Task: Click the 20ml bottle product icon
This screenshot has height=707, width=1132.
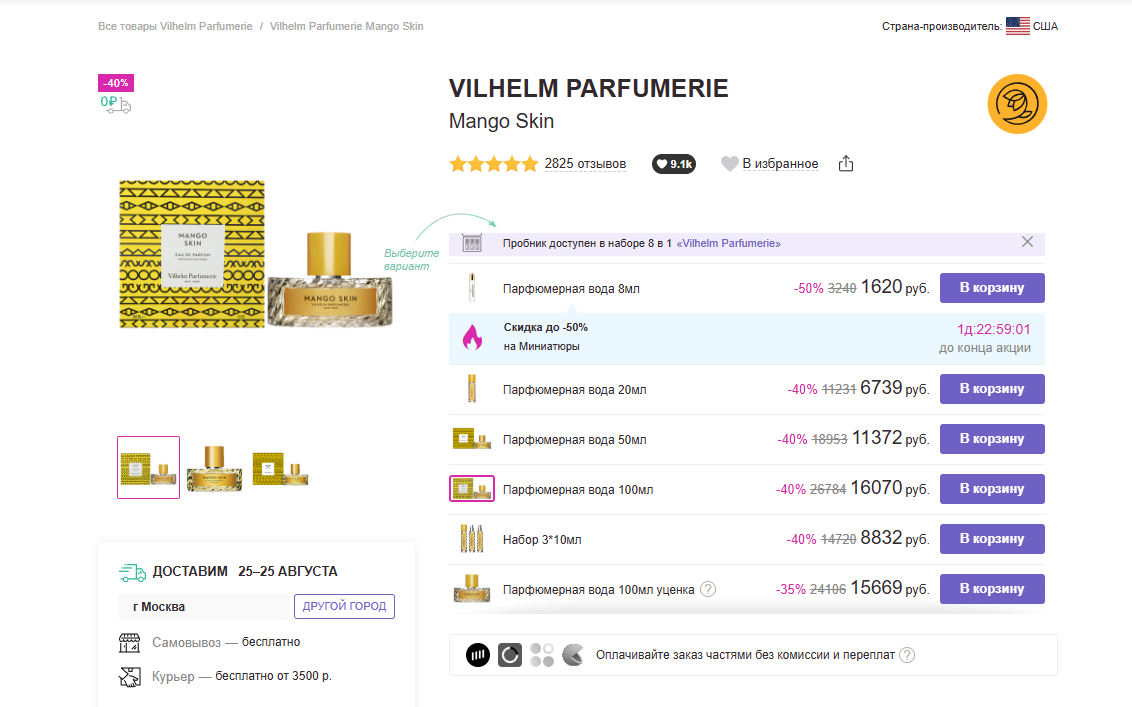Action: pyautogui.click(x=471, y=389)
